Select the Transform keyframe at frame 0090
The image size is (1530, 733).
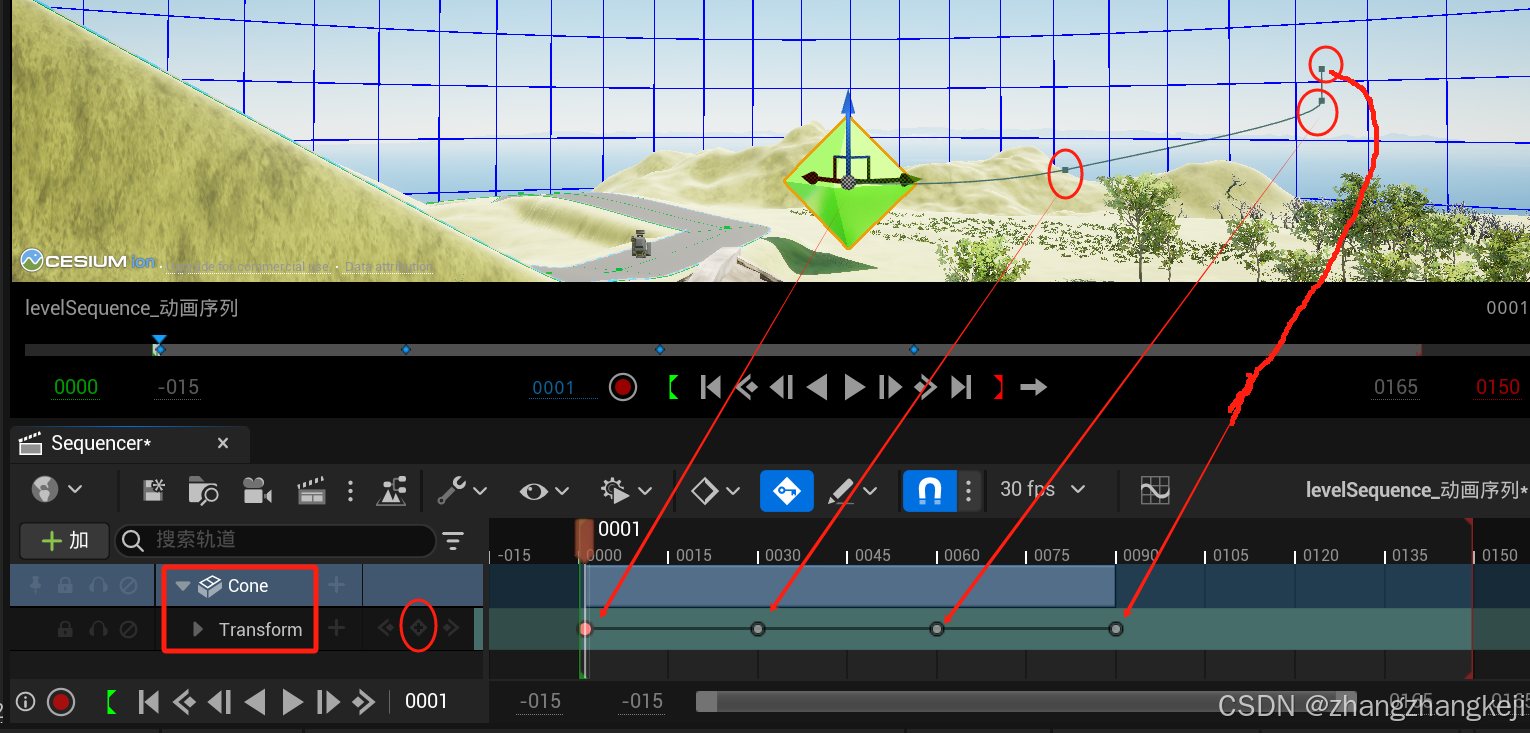coord(1116,629)
